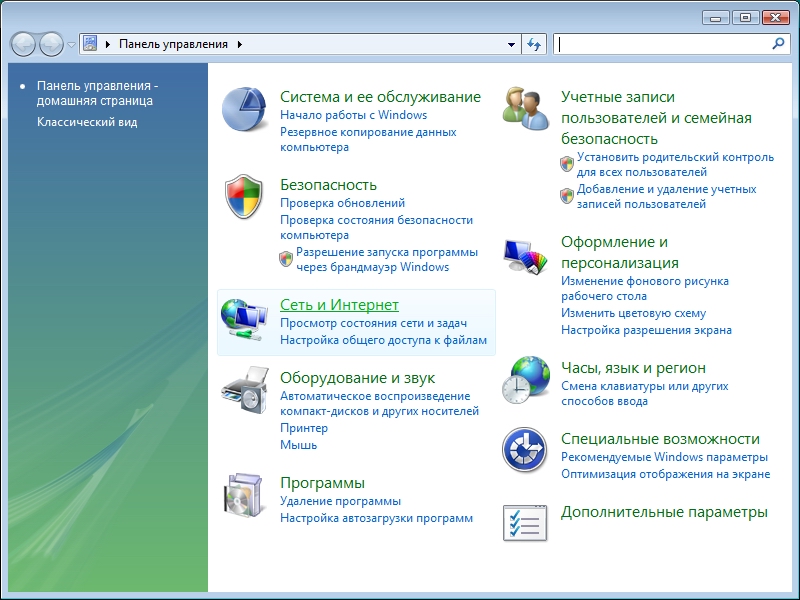Click 'Удаление программы'
Viewport: 800px width, 600px height.
point(341,501)
